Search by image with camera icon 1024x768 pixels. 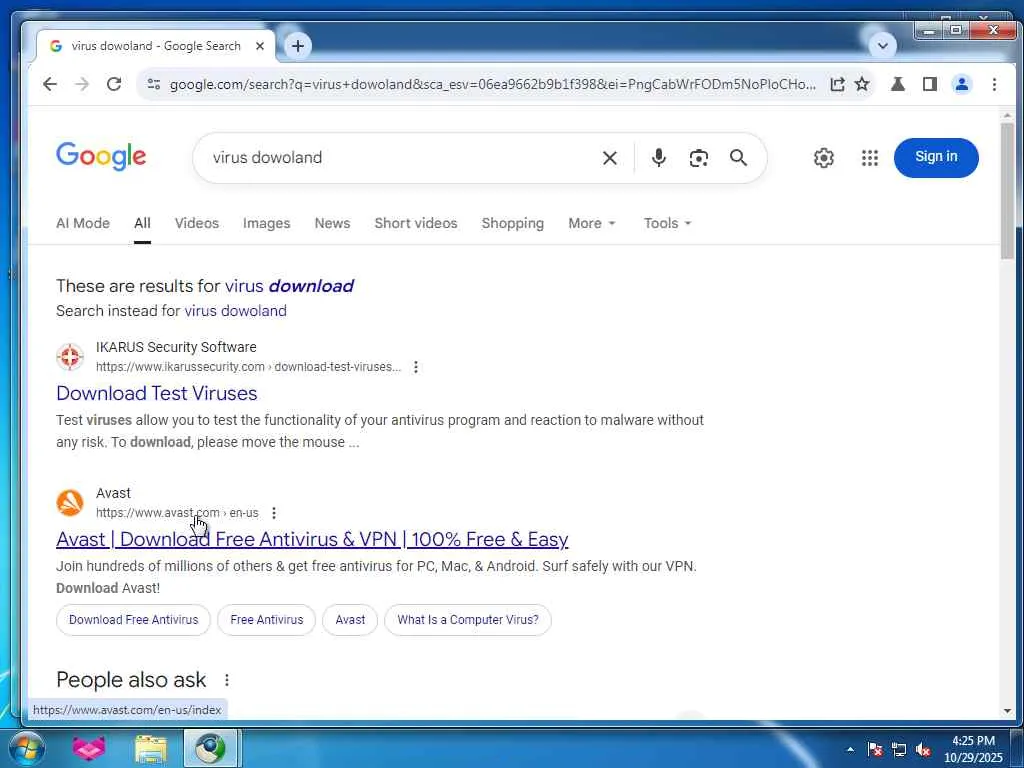[x=698, y=157]
